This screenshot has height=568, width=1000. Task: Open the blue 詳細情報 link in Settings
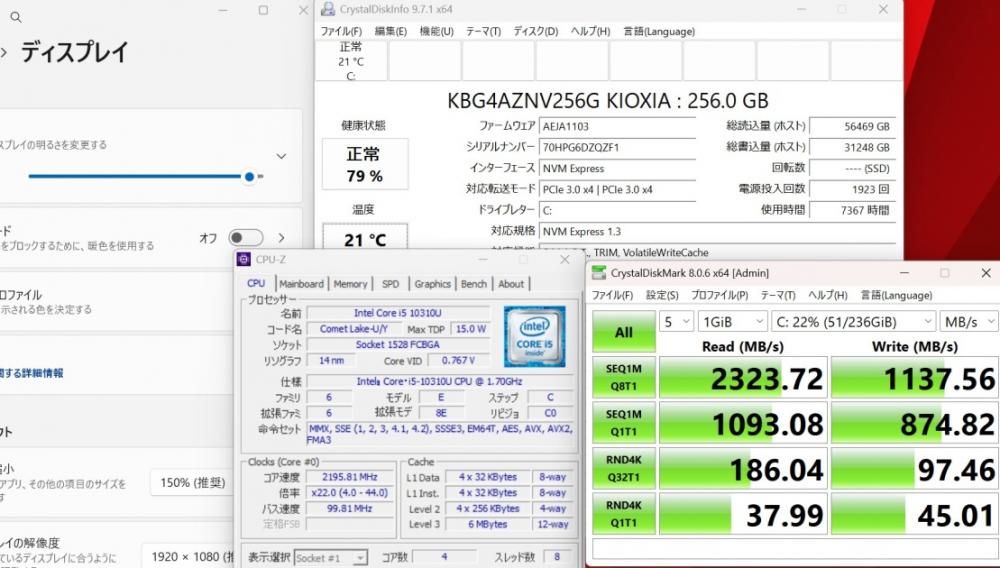(x=32, y=373)
